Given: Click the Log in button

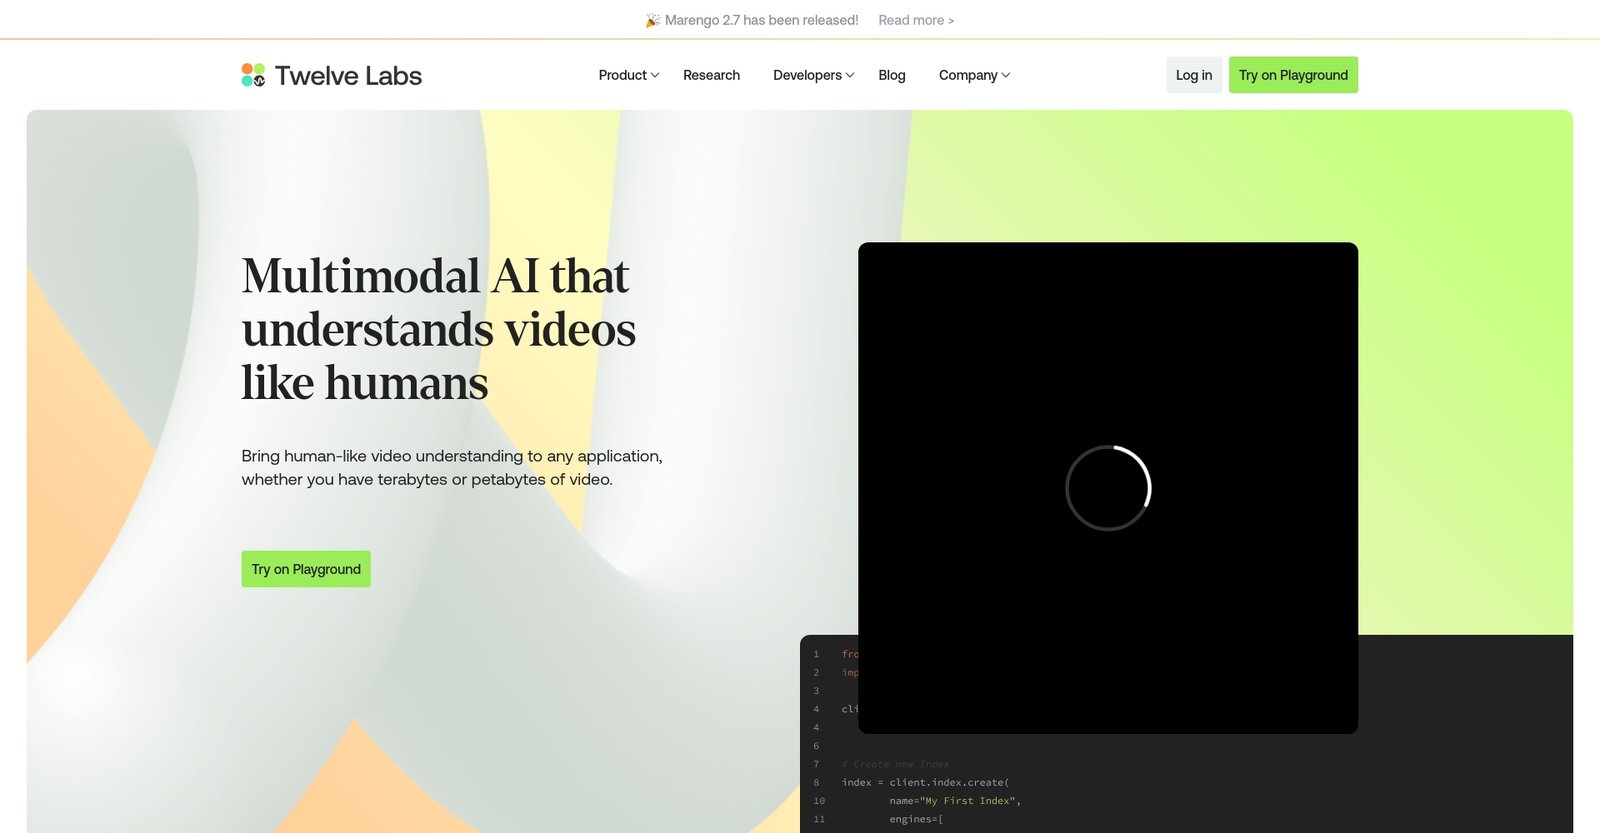Looking at the screenshot, I should [x=1193, y=75].
